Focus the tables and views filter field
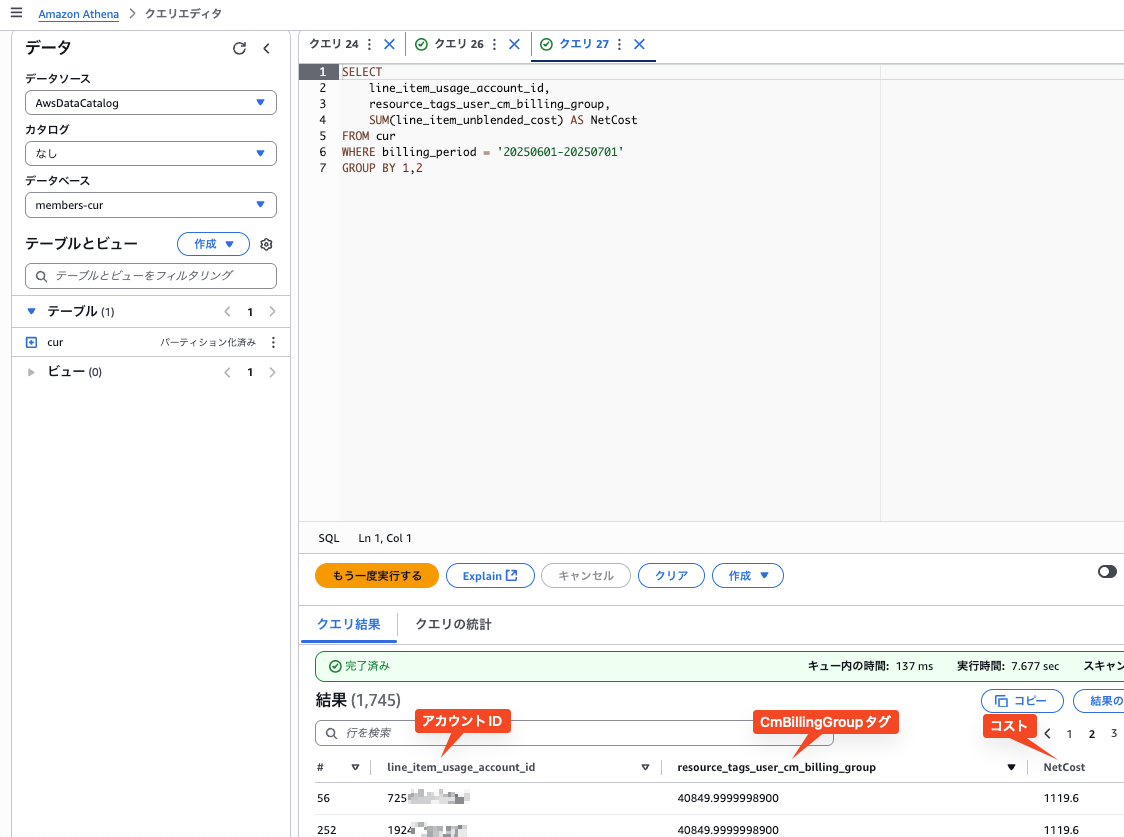Screen dimensions: 1124x837 pos(151,276)
